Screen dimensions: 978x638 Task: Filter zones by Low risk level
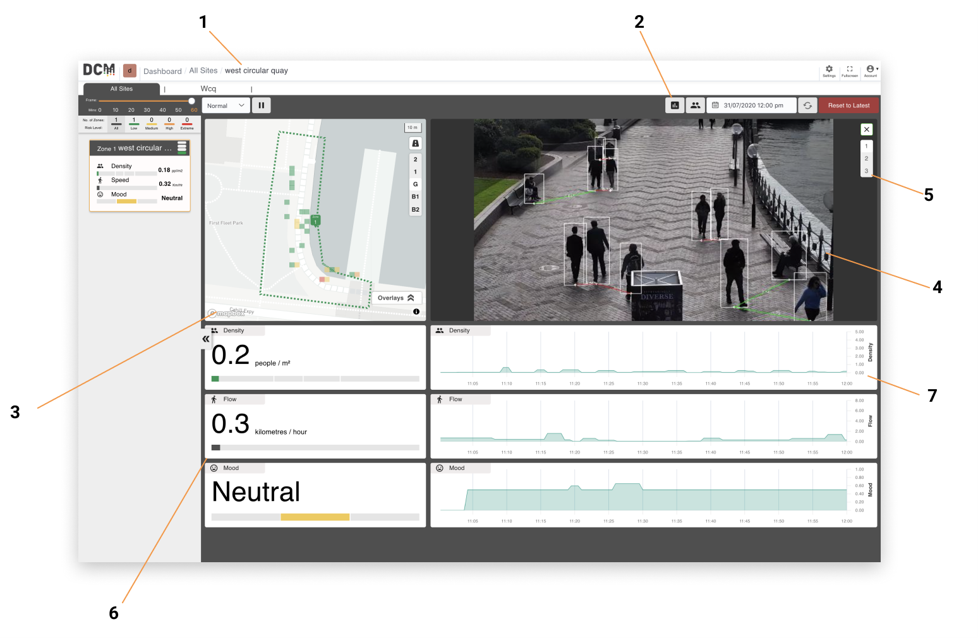point(133,123)
